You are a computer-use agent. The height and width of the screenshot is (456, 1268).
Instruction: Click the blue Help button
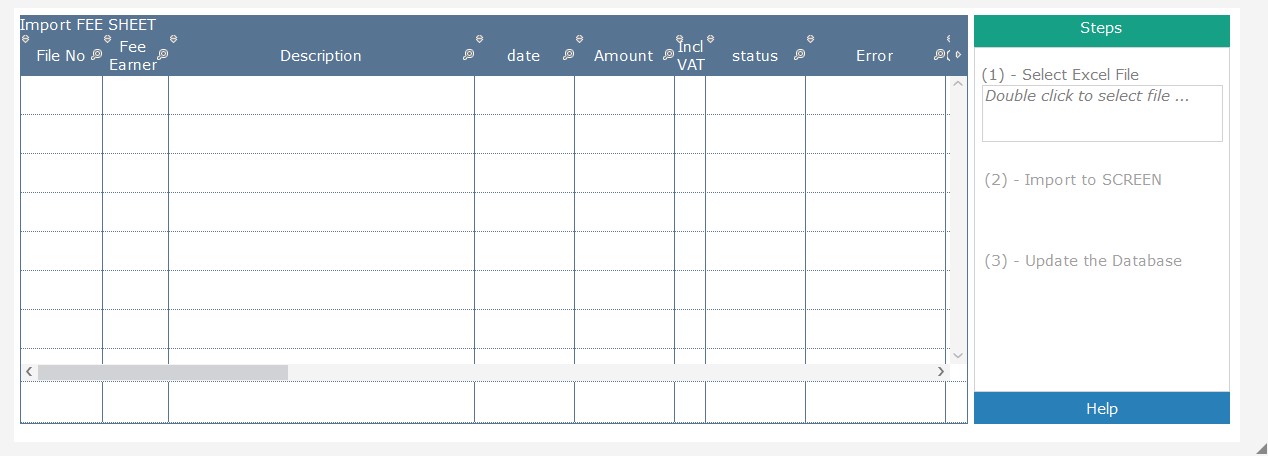click(x=1101, y=408)
